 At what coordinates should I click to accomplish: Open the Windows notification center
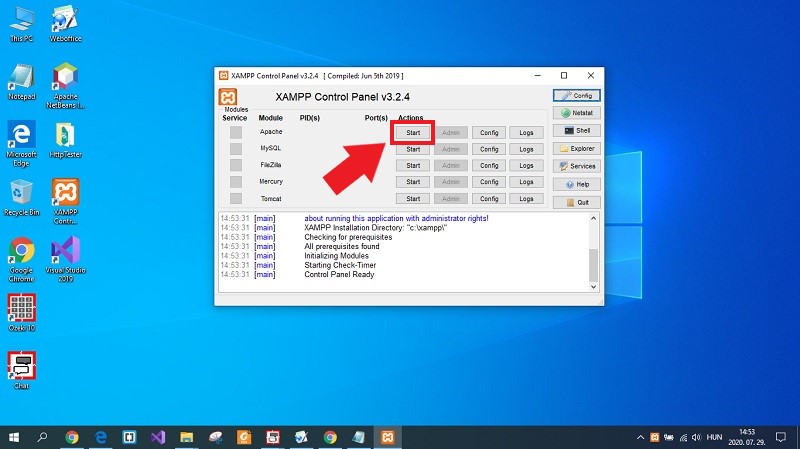[781, 437]
